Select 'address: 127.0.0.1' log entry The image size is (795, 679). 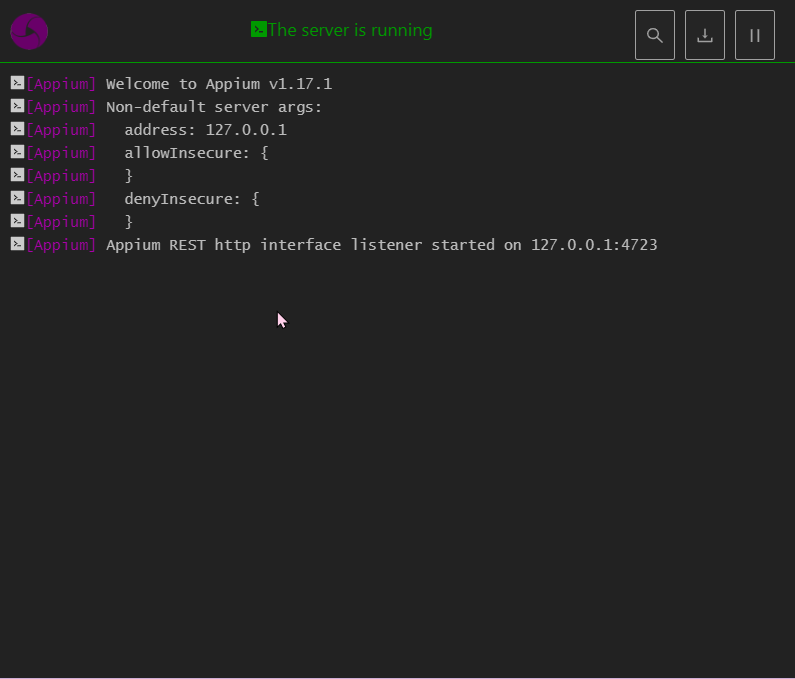pyautogui.click(x=205, y=130)
